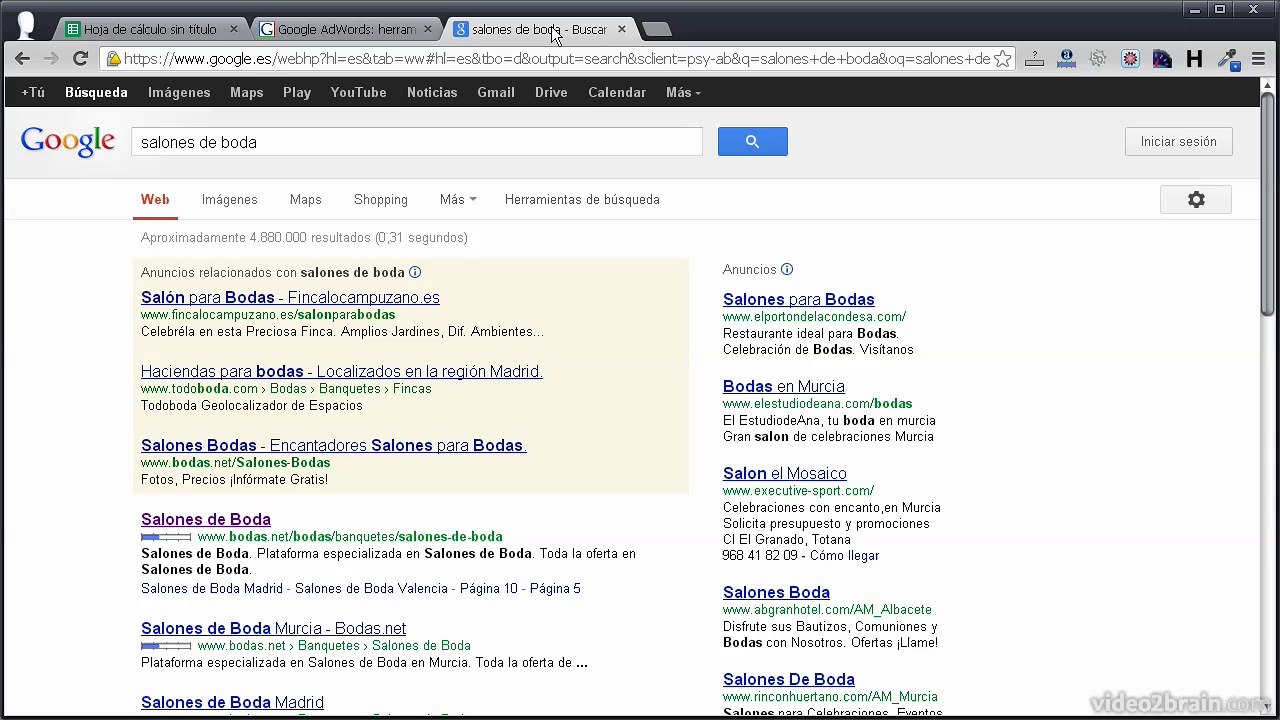Open Play from the black bar
The height and width of the screenshot is (720, 1280).
tap(297, 92)
